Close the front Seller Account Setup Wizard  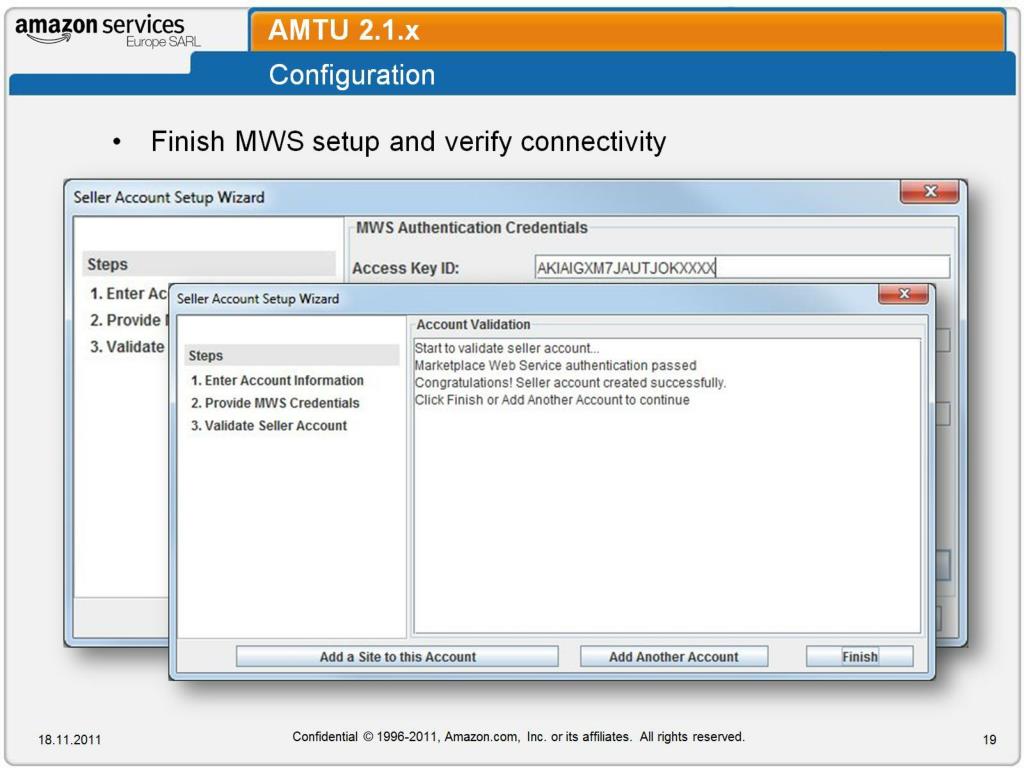pos(903,294)
